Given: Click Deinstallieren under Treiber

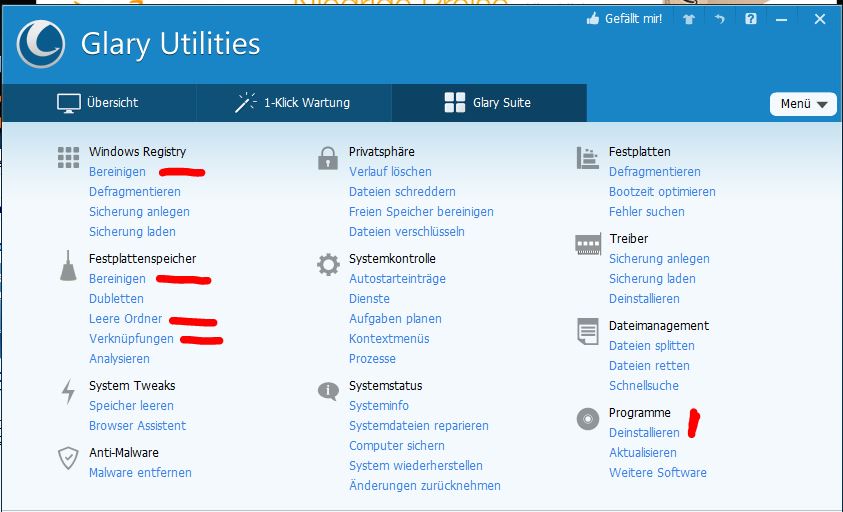Looking at the screenshot, I should pyautogui.click(x=644, y=299).
